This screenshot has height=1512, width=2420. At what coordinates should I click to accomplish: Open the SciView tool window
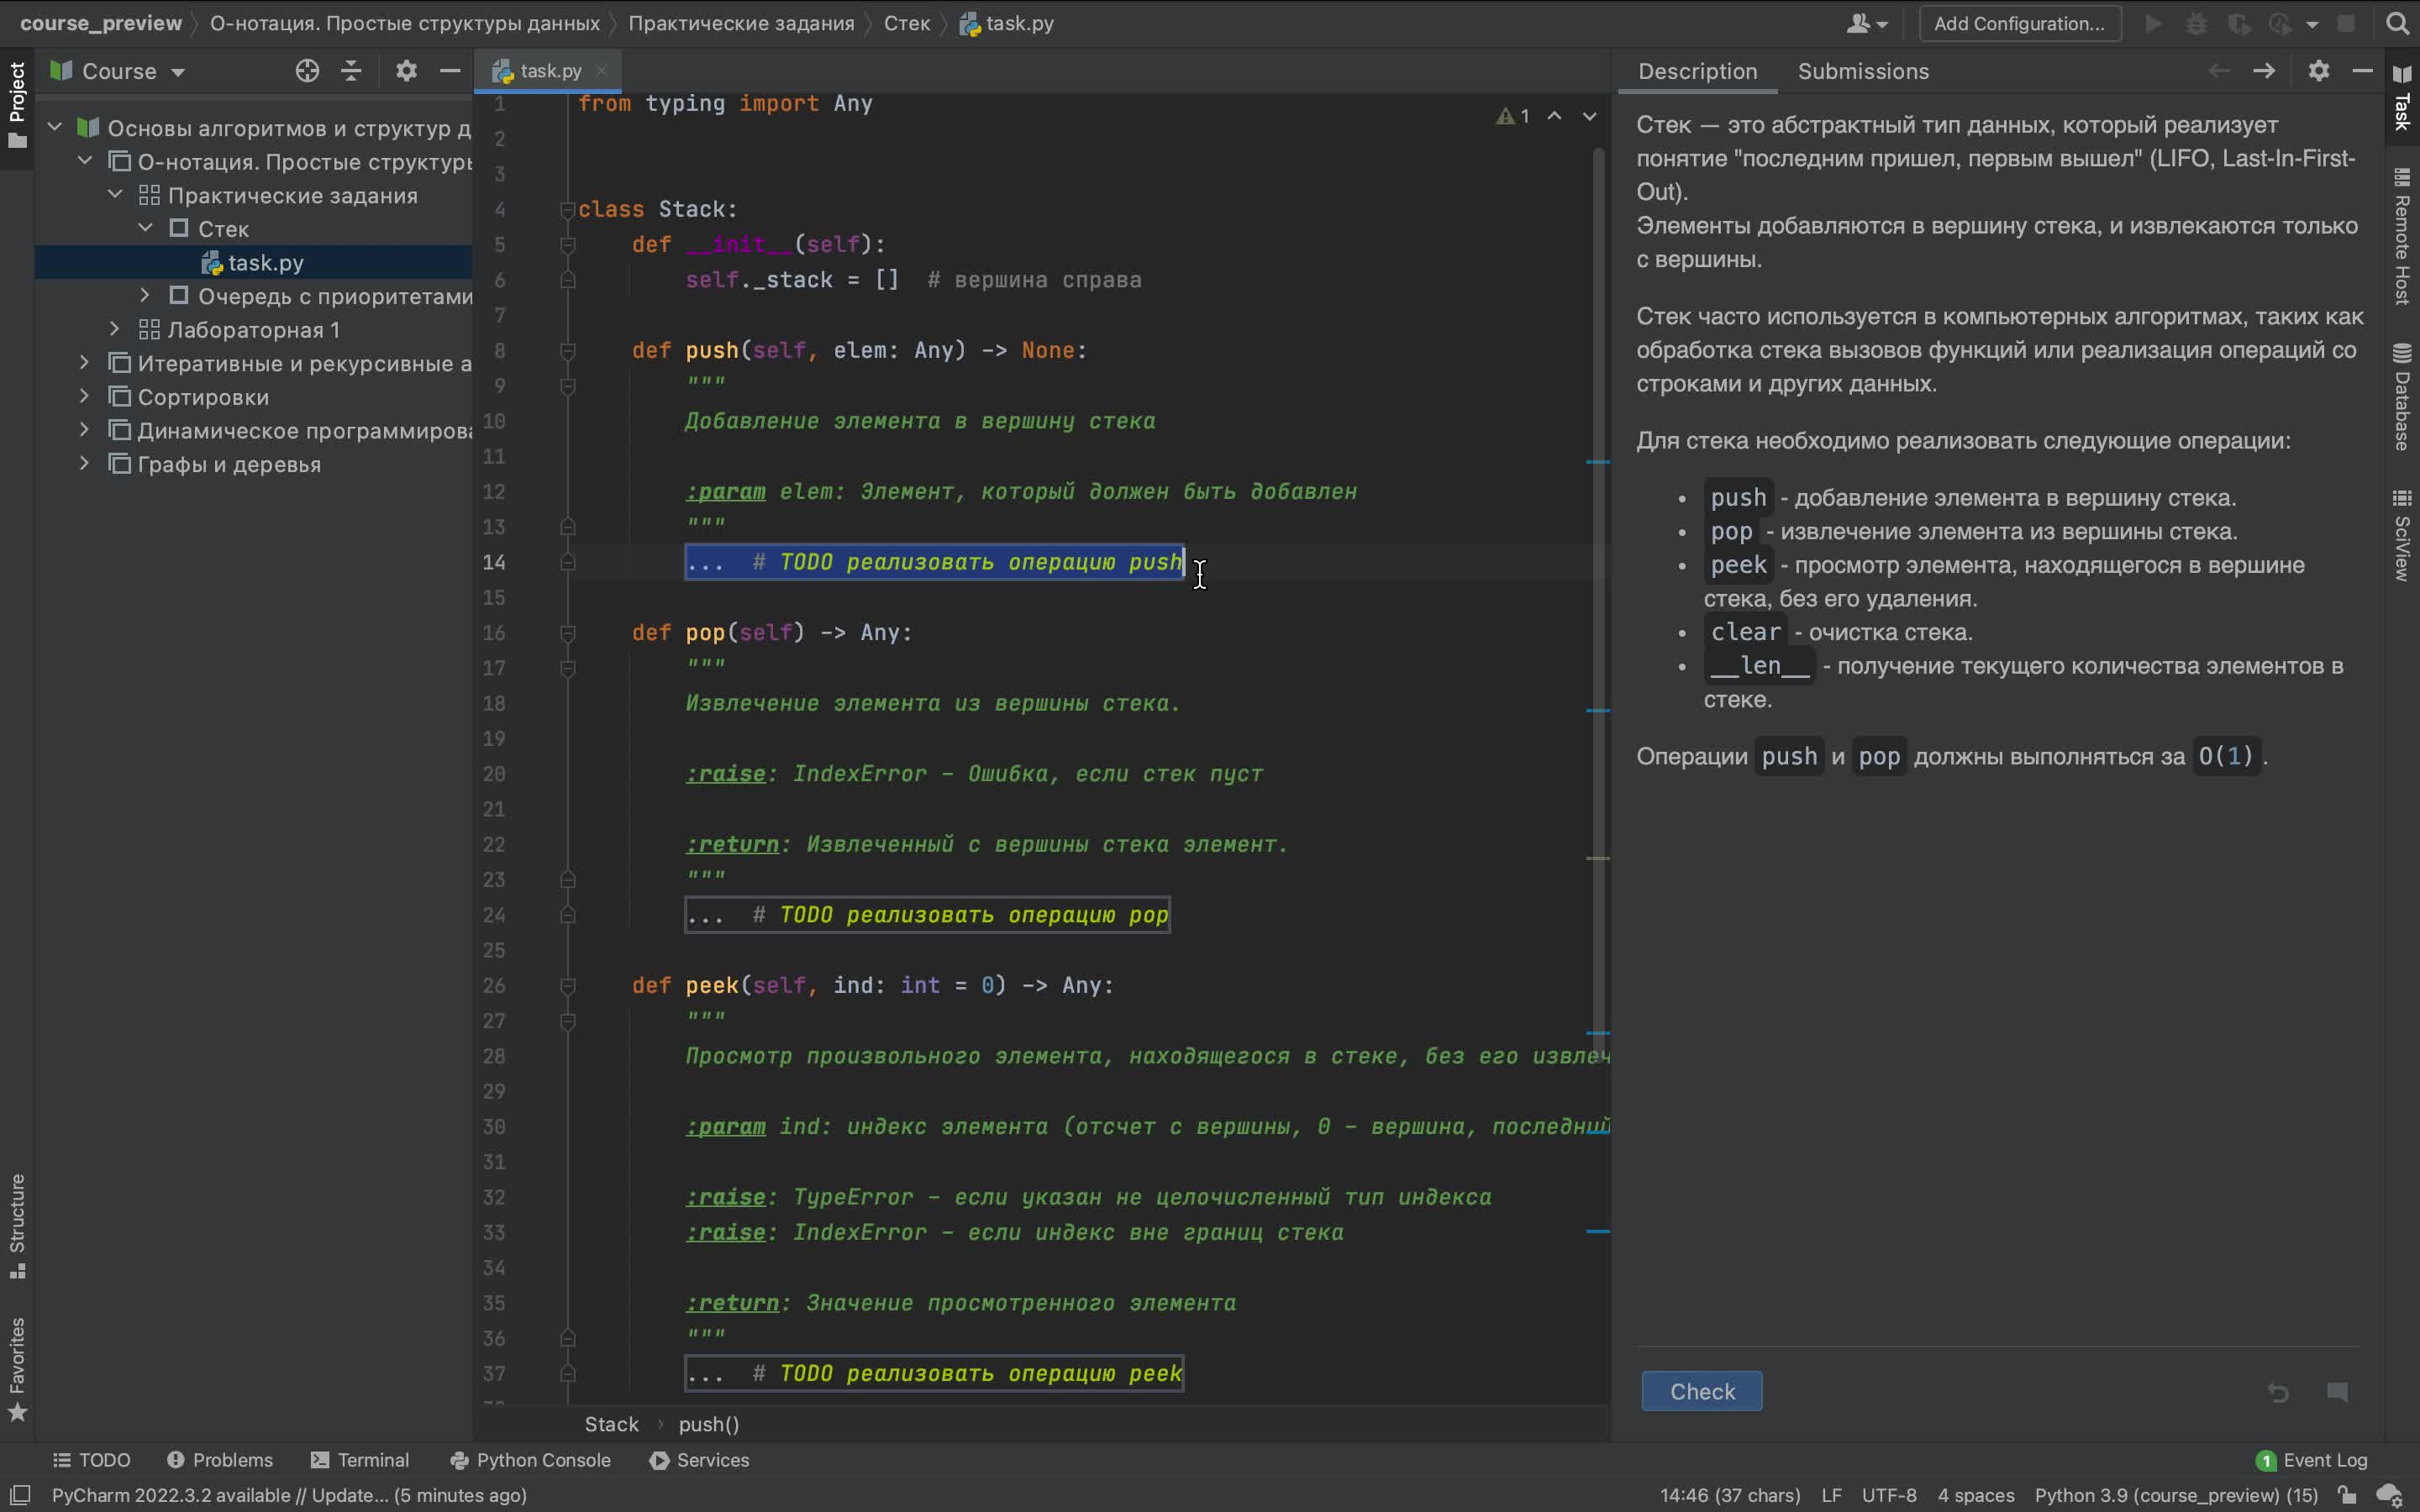[2402, 535]
